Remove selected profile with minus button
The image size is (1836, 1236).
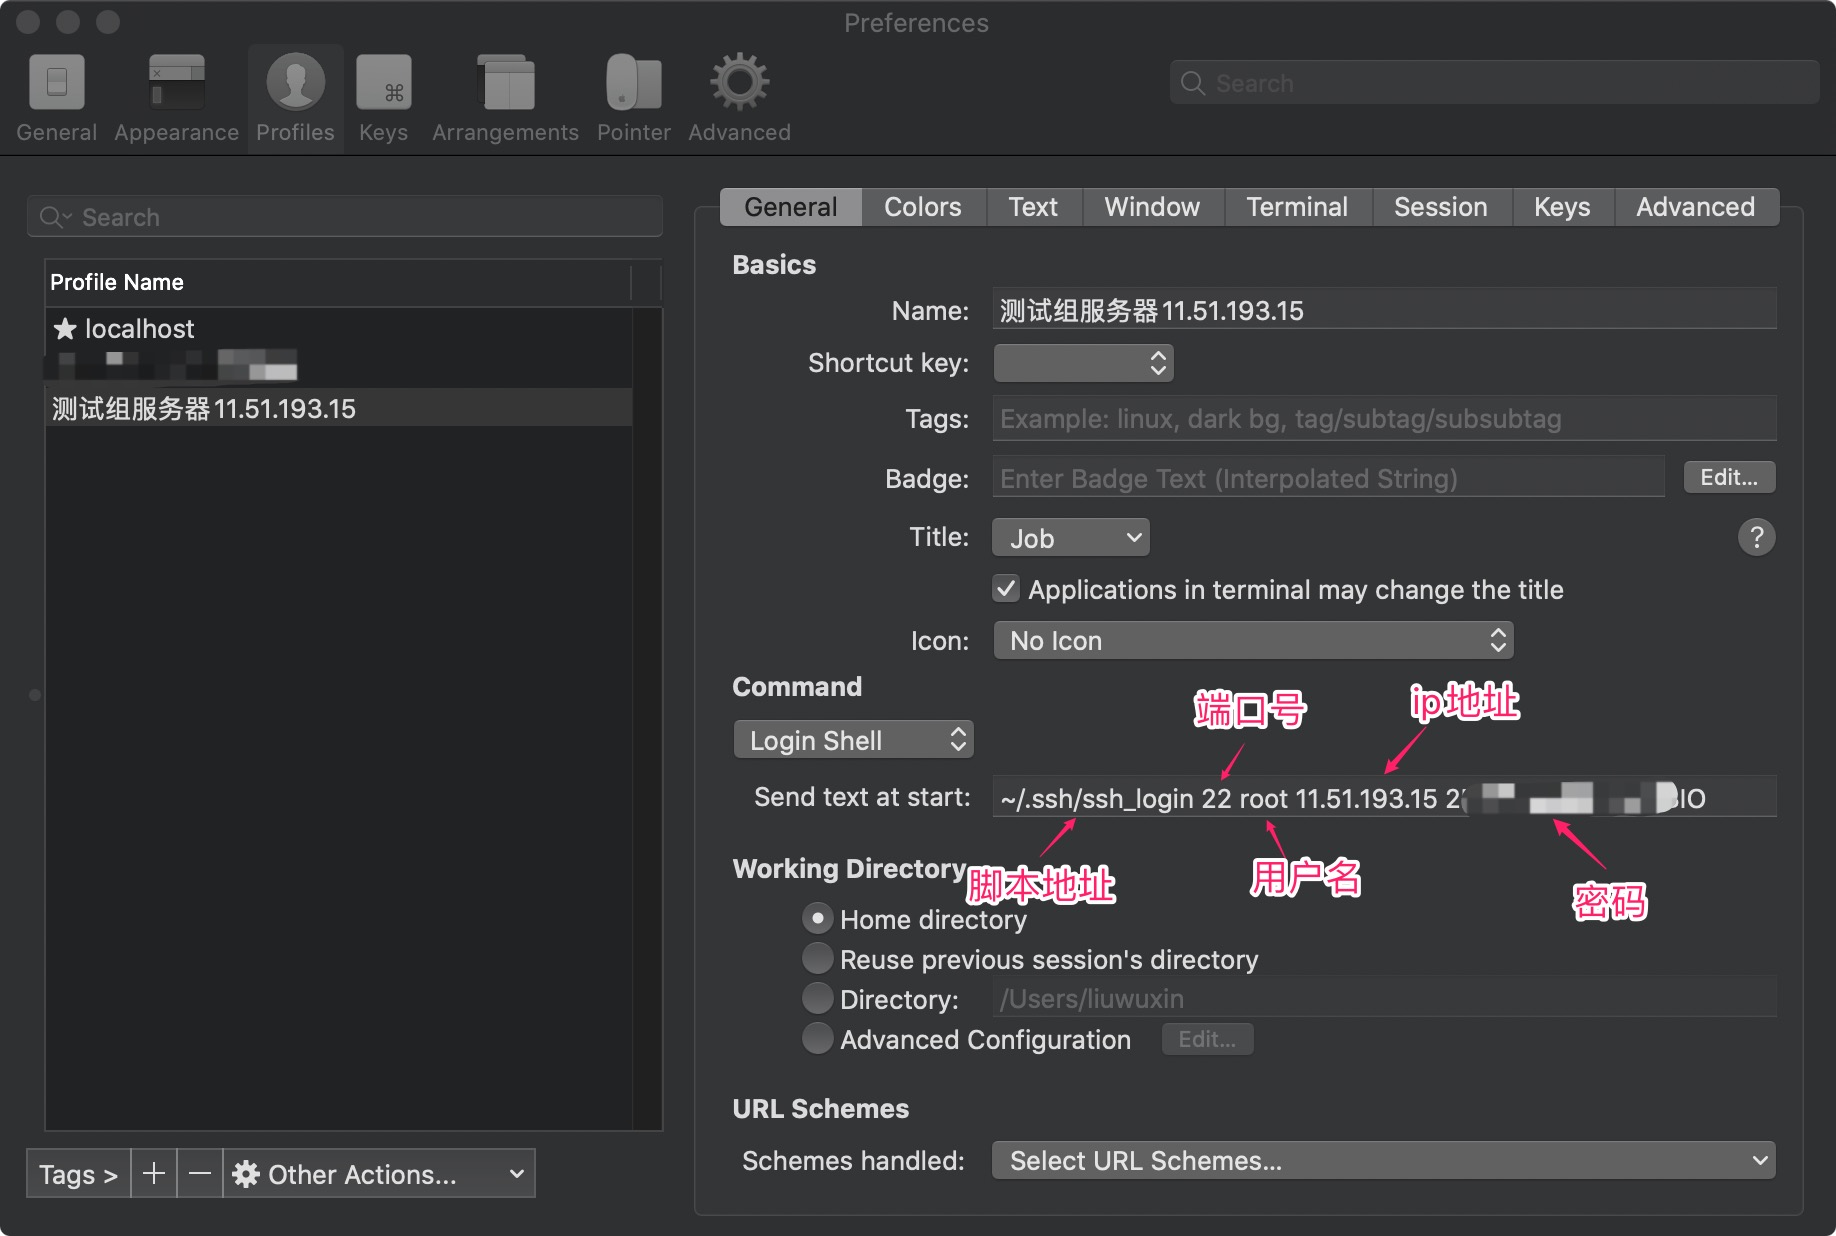click(200, 1173)
